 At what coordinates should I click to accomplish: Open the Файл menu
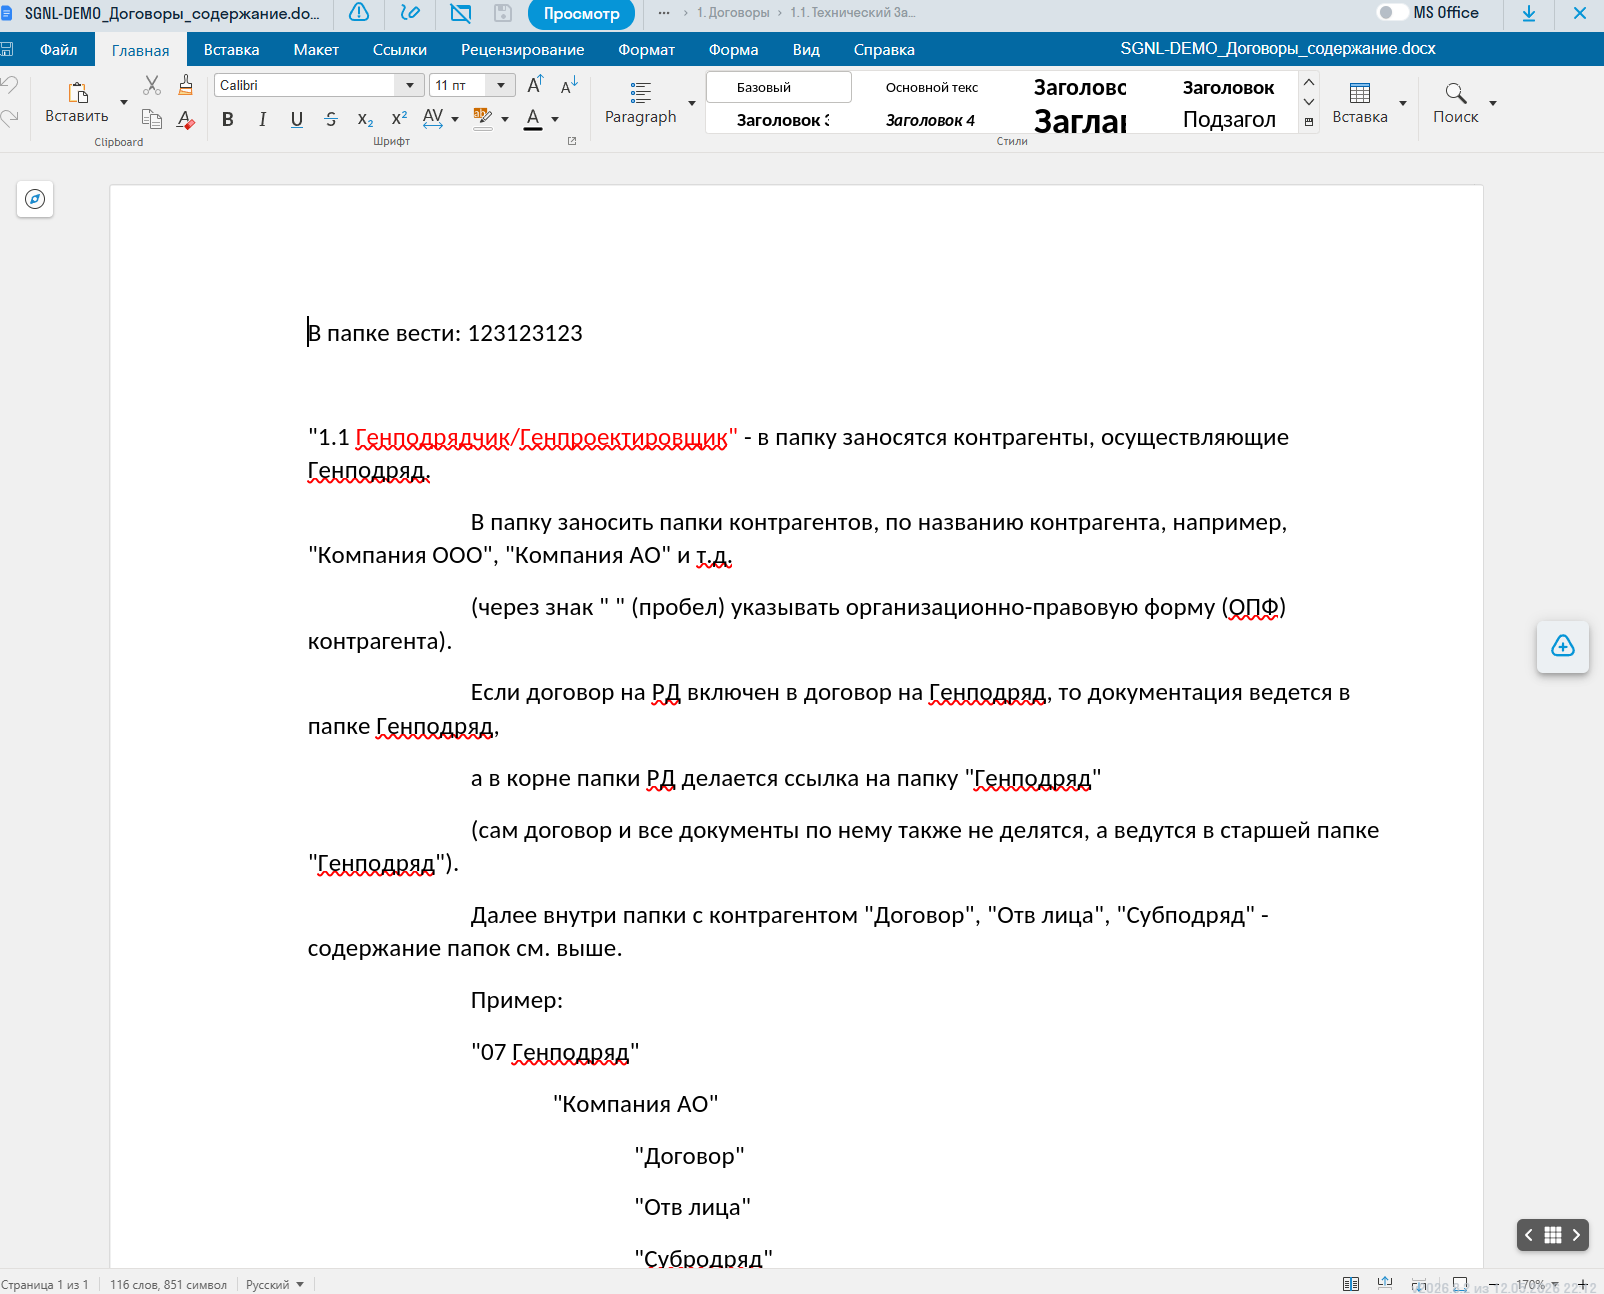pos(59,49)
